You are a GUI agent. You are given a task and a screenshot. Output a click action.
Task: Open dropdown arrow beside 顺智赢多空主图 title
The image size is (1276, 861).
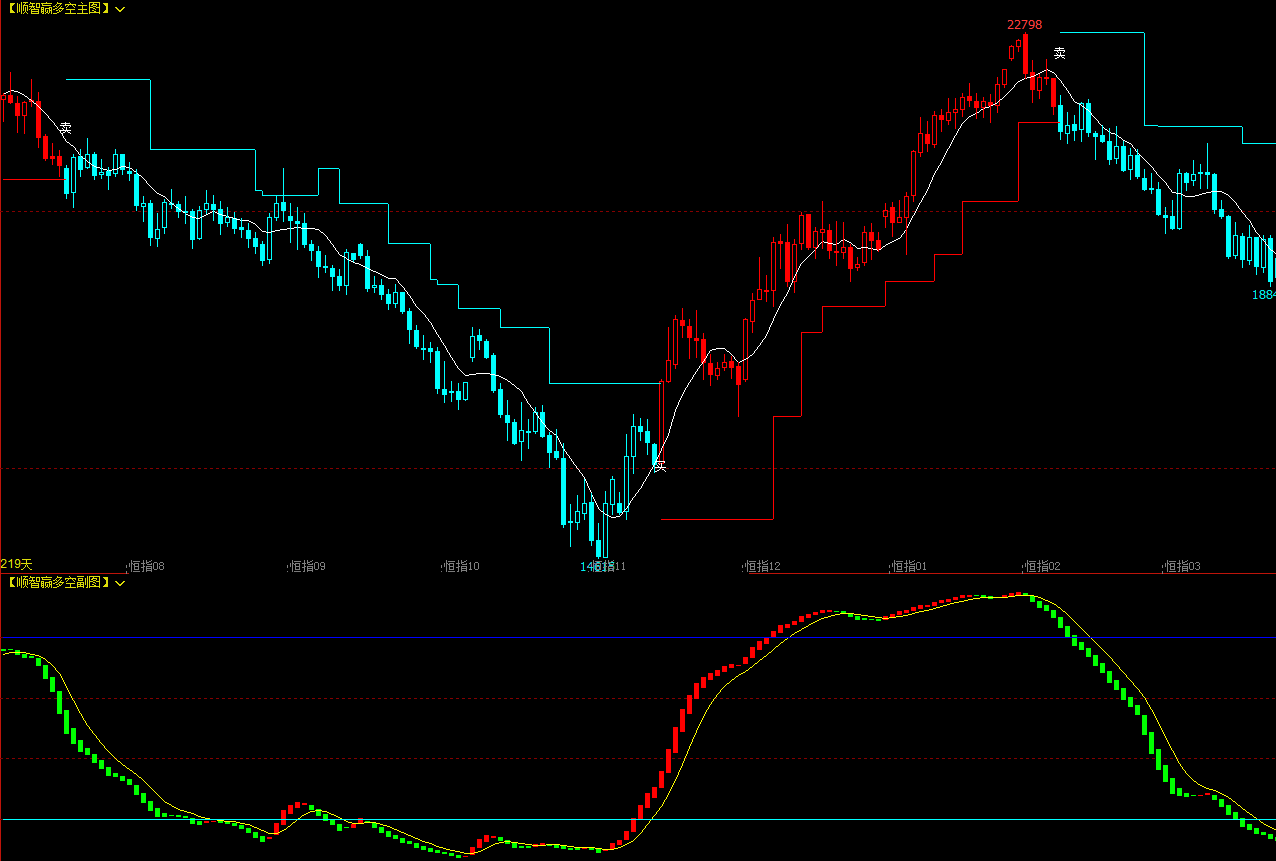tap(120, 9)
